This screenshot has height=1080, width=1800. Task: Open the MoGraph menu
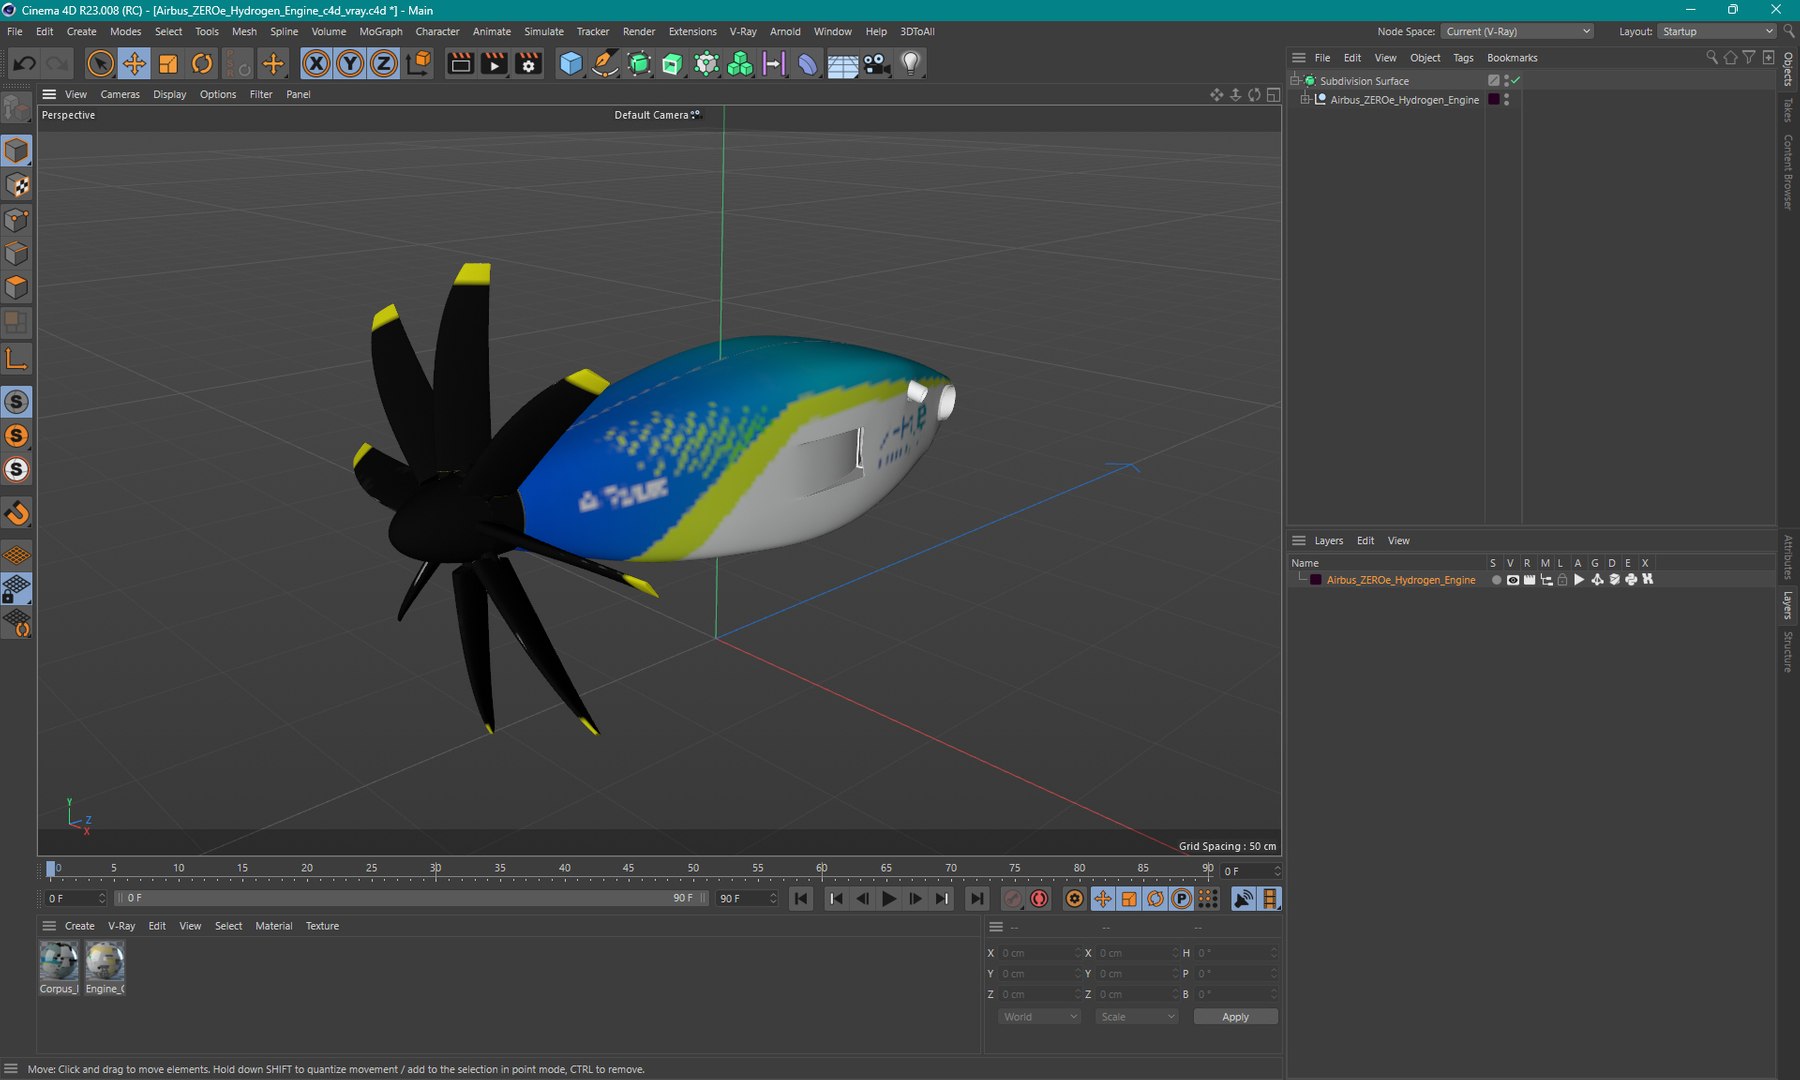tap(381, 32)
